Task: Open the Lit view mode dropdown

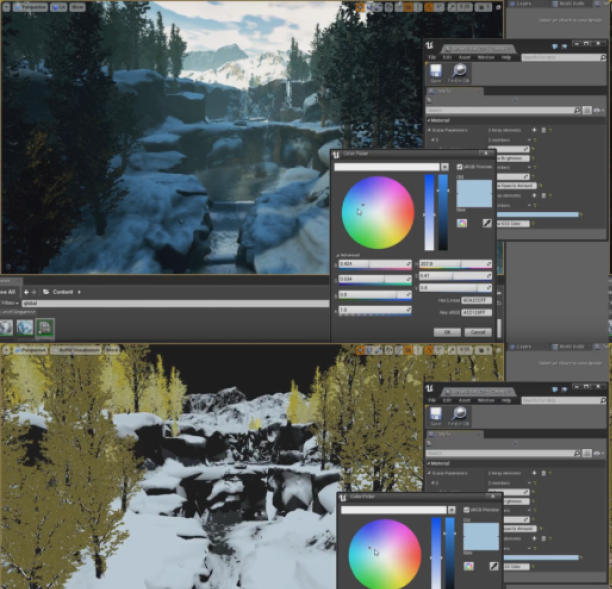Action: [59, 7]
